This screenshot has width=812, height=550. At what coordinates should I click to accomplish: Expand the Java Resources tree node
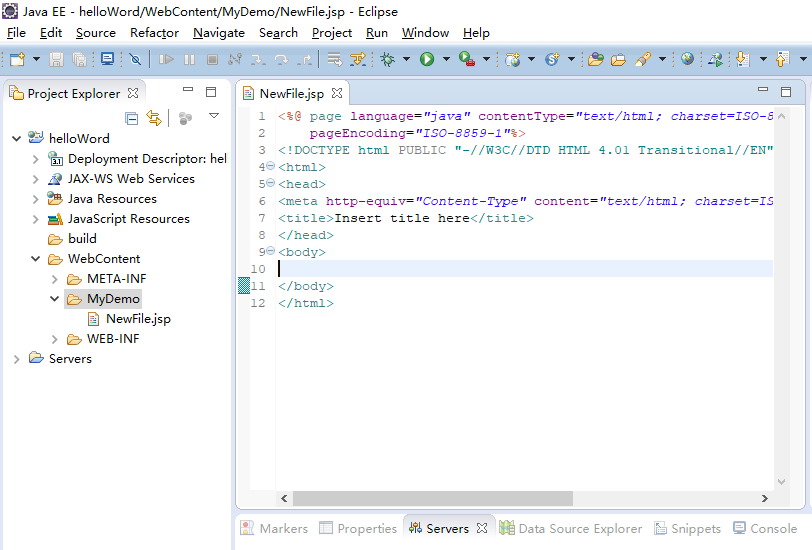35,199
